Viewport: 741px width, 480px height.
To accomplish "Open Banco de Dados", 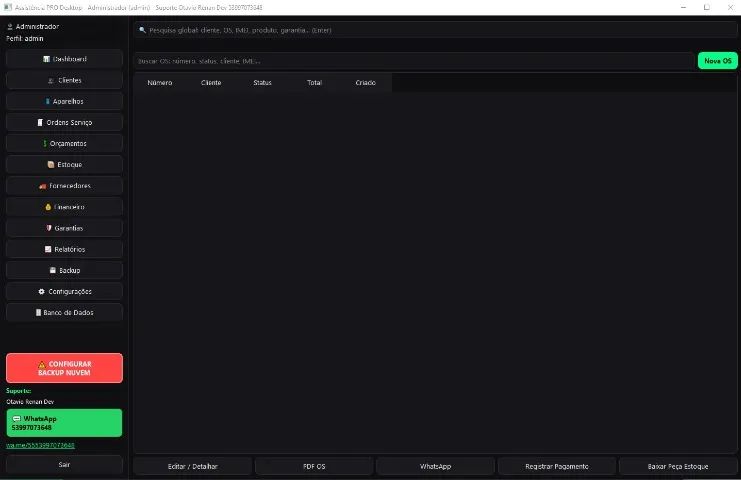I will [x=64, y=312].
